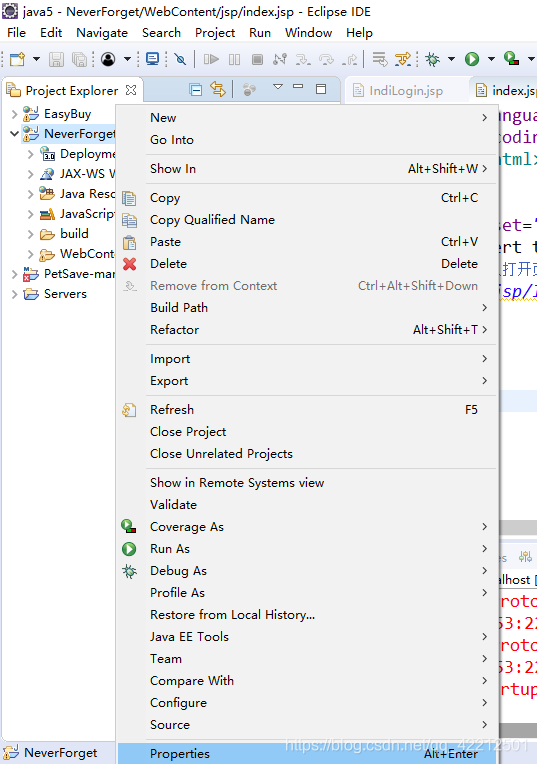
Task: Click the Step Over toolbar icon
Action: tap(326, 59)
